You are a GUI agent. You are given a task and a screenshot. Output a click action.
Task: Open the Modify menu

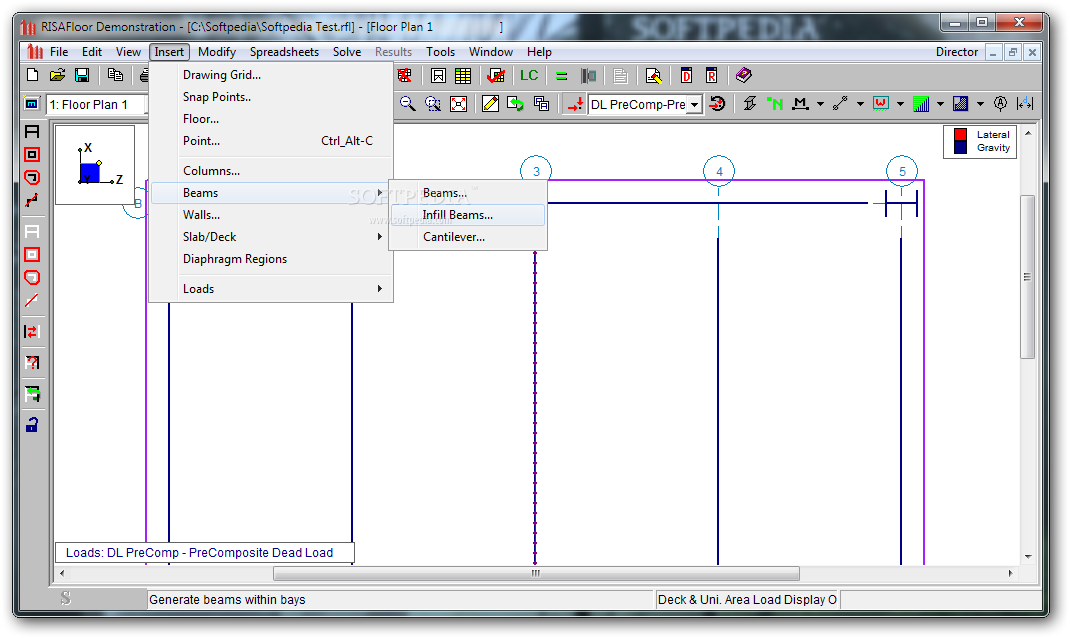pyautogui.click(x=217, y=52)
